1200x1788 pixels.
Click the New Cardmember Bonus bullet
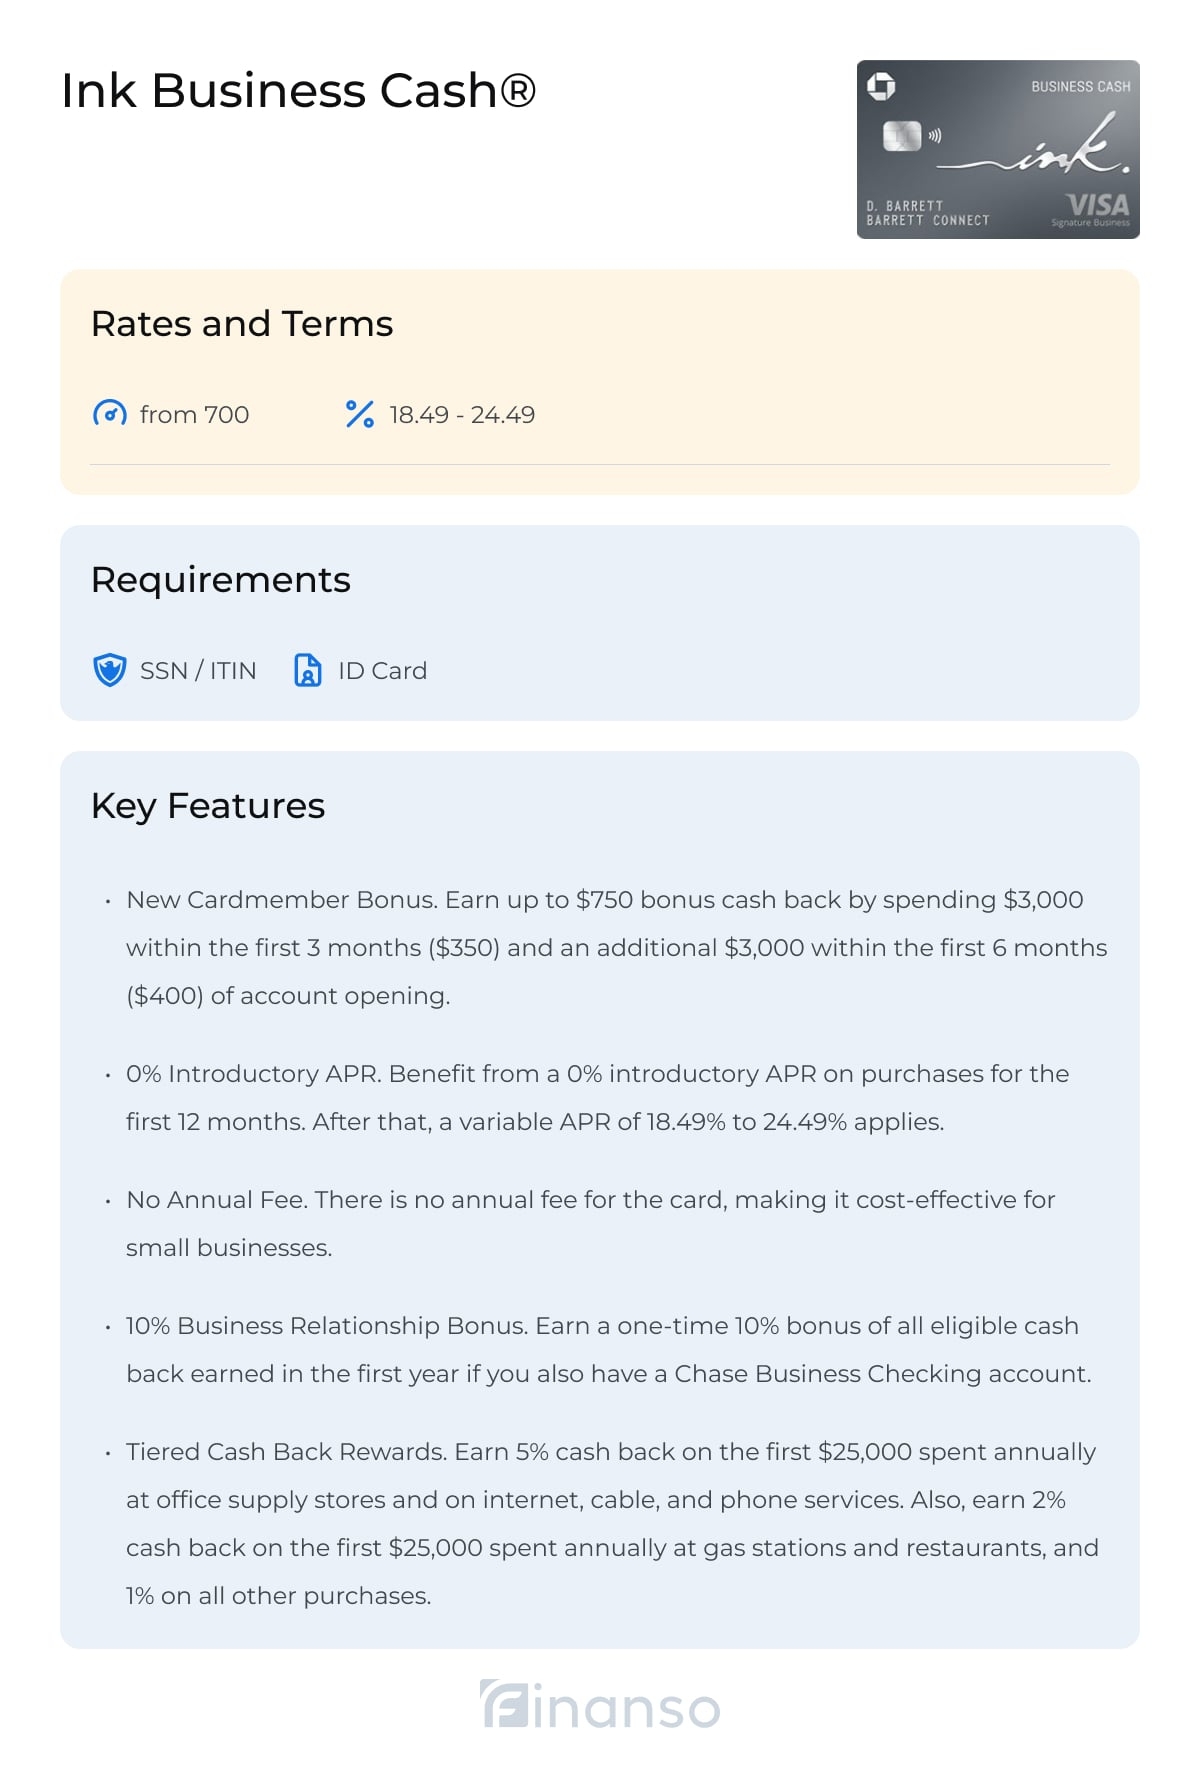[617, 947]
